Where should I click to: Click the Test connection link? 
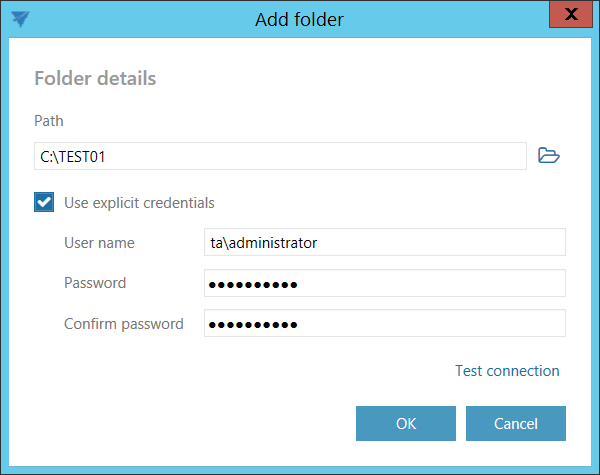[x=507, y=371]
